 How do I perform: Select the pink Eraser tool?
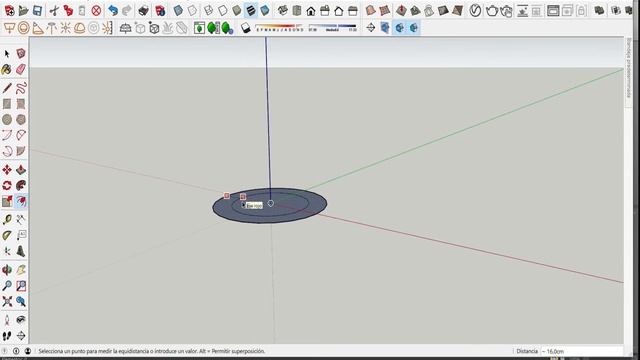21,69
